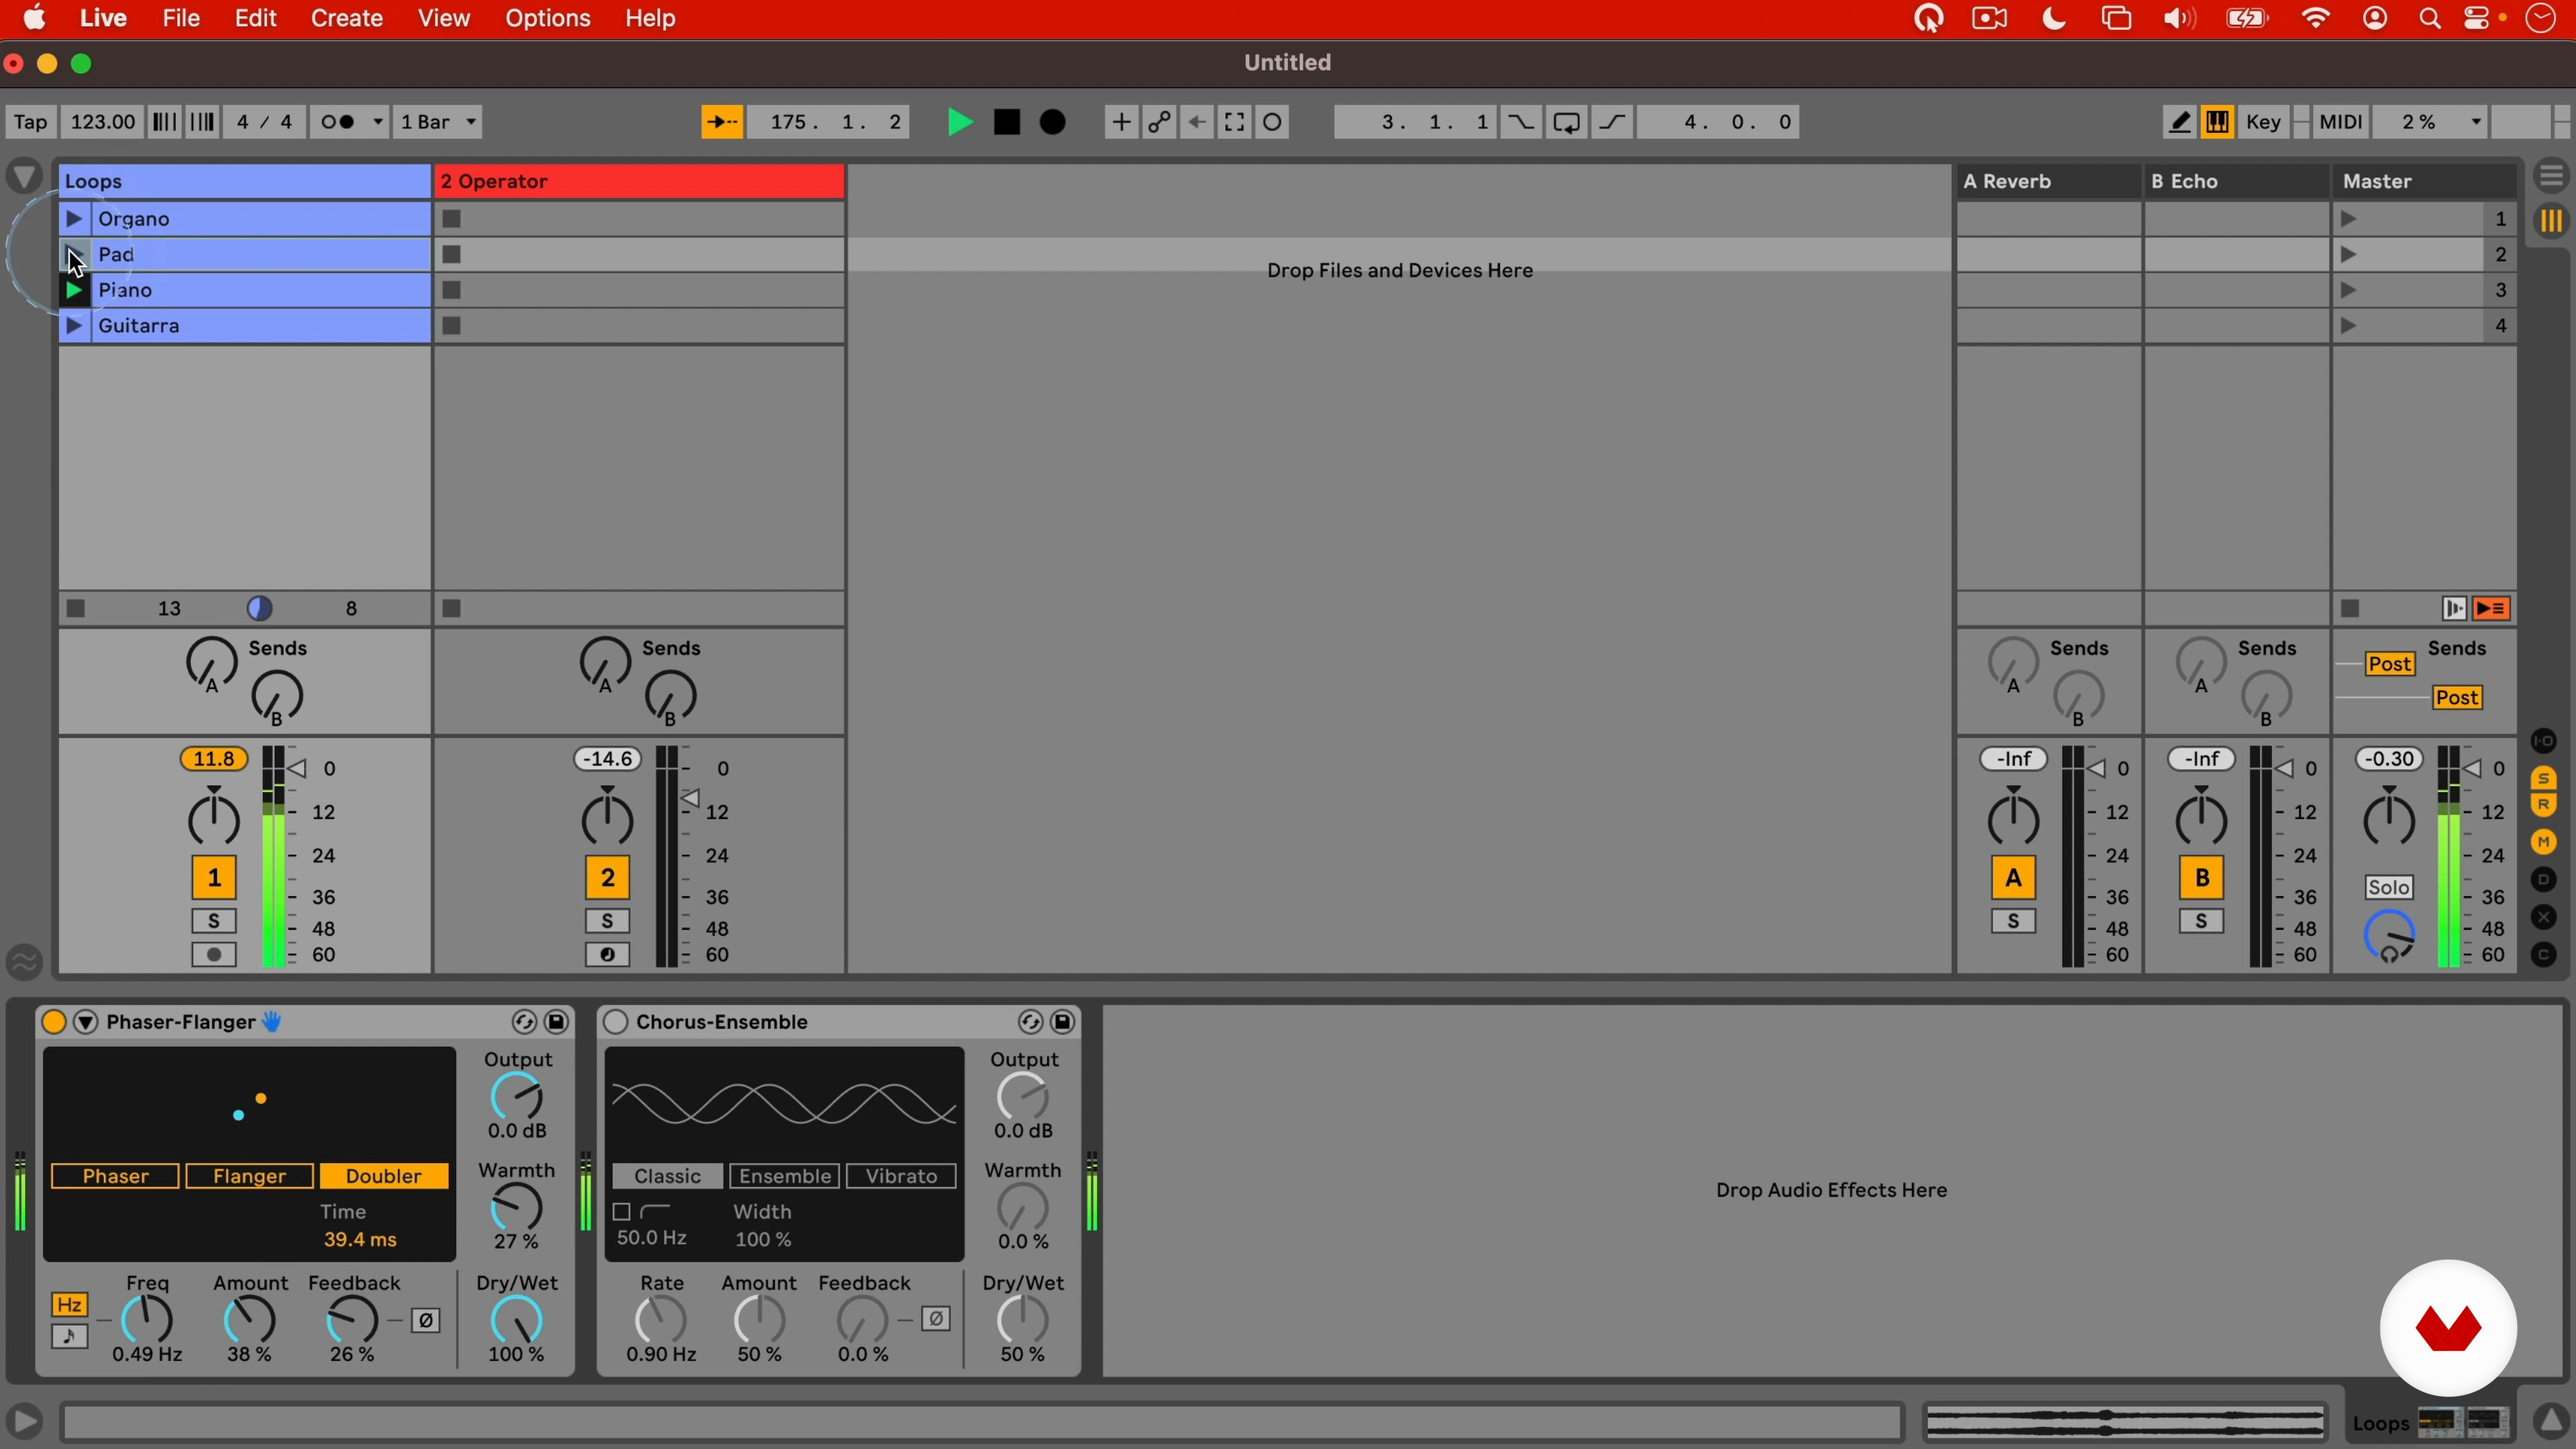Arm the 2 Operator track
2576x1449 pixels.
point(607,955)
